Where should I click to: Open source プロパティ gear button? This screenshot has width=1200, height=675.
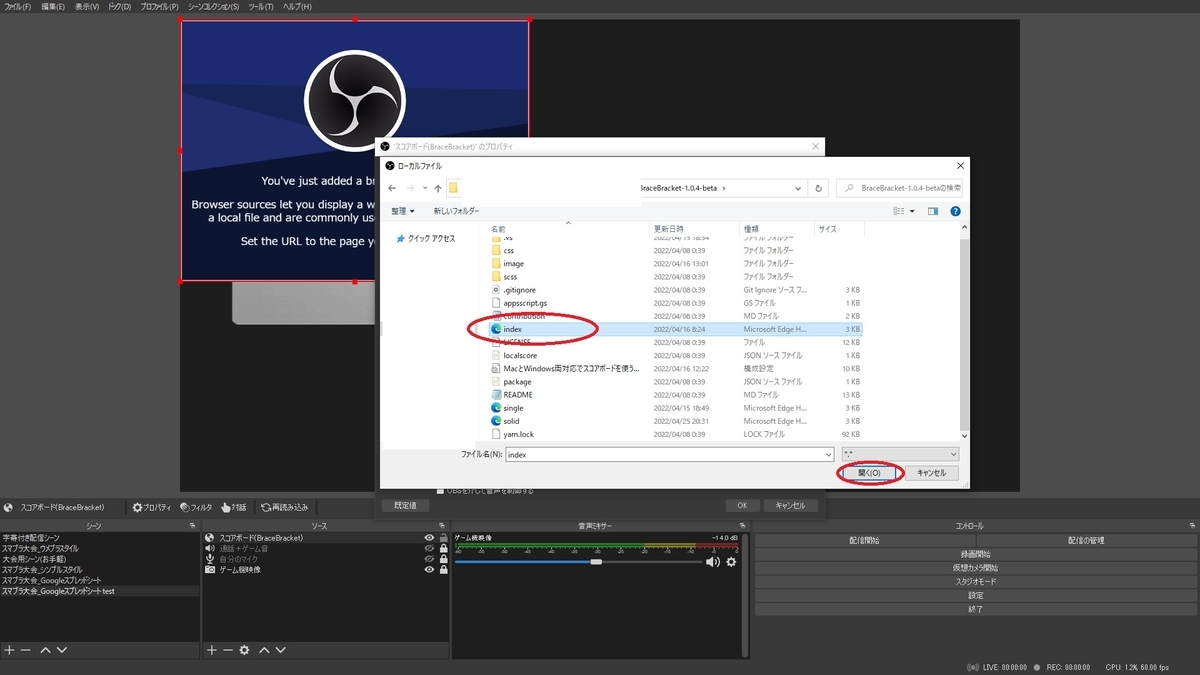click(x=153, y=507)
